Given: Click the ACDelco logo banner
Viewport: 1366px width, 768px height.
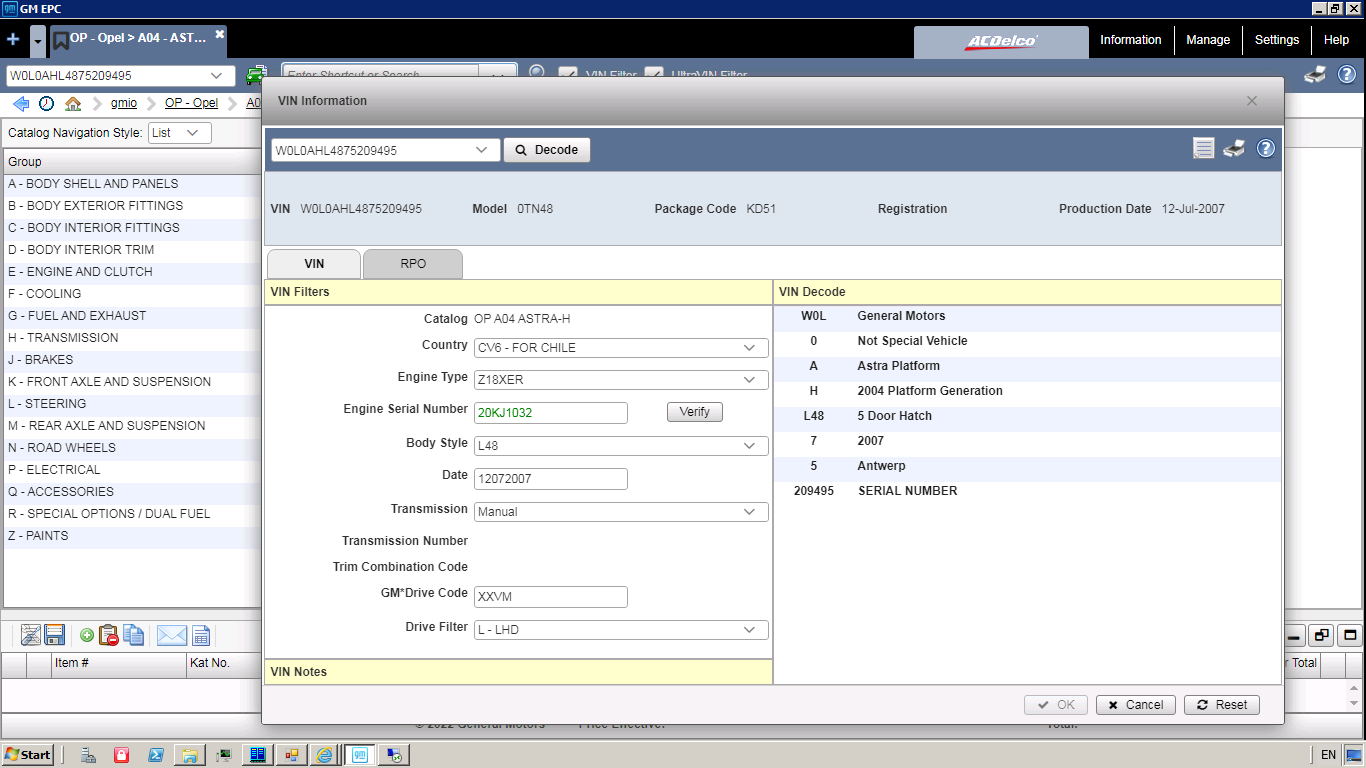Looking at the screenshot, I should [x=1001, y=41].
